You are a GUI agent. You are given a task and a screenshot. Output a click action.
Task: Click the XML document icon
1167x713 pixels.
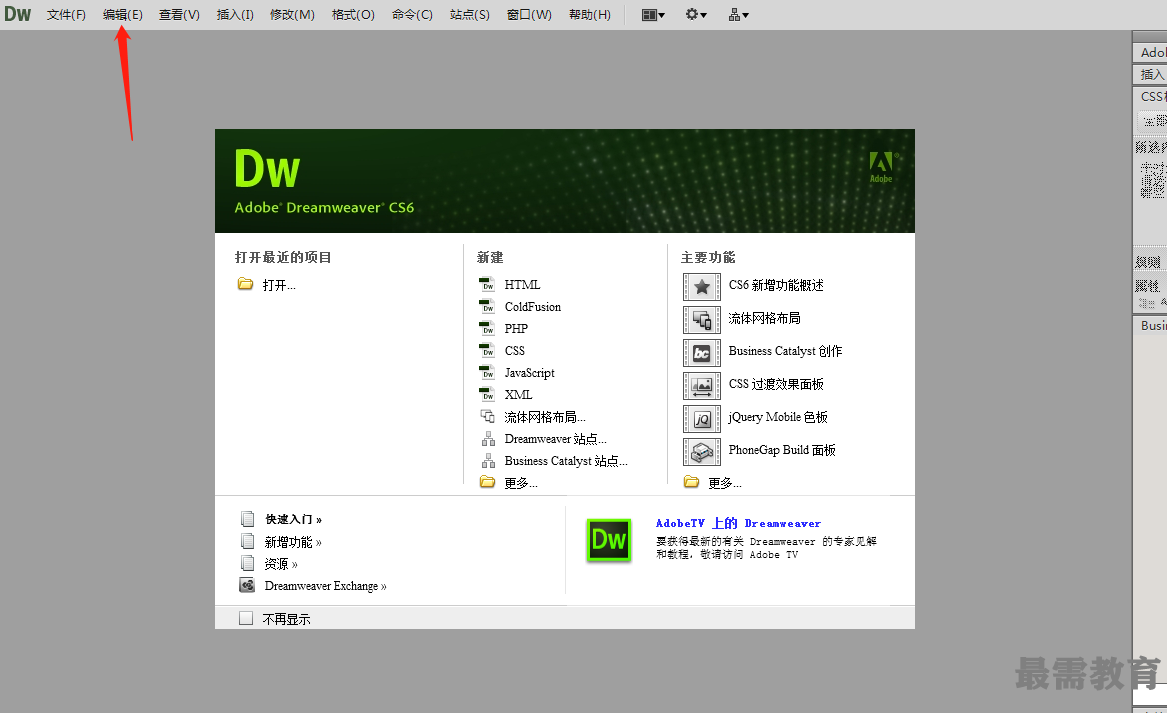coord(487,394)
